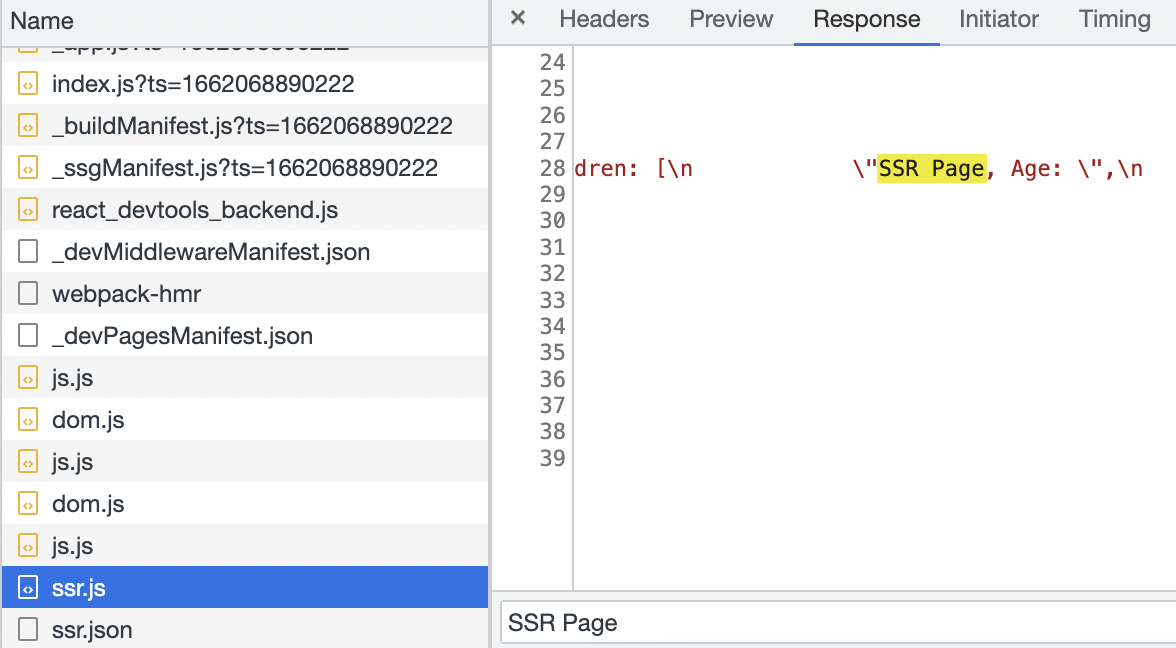Select the Response tab
1176x648 pixels.
866,19
